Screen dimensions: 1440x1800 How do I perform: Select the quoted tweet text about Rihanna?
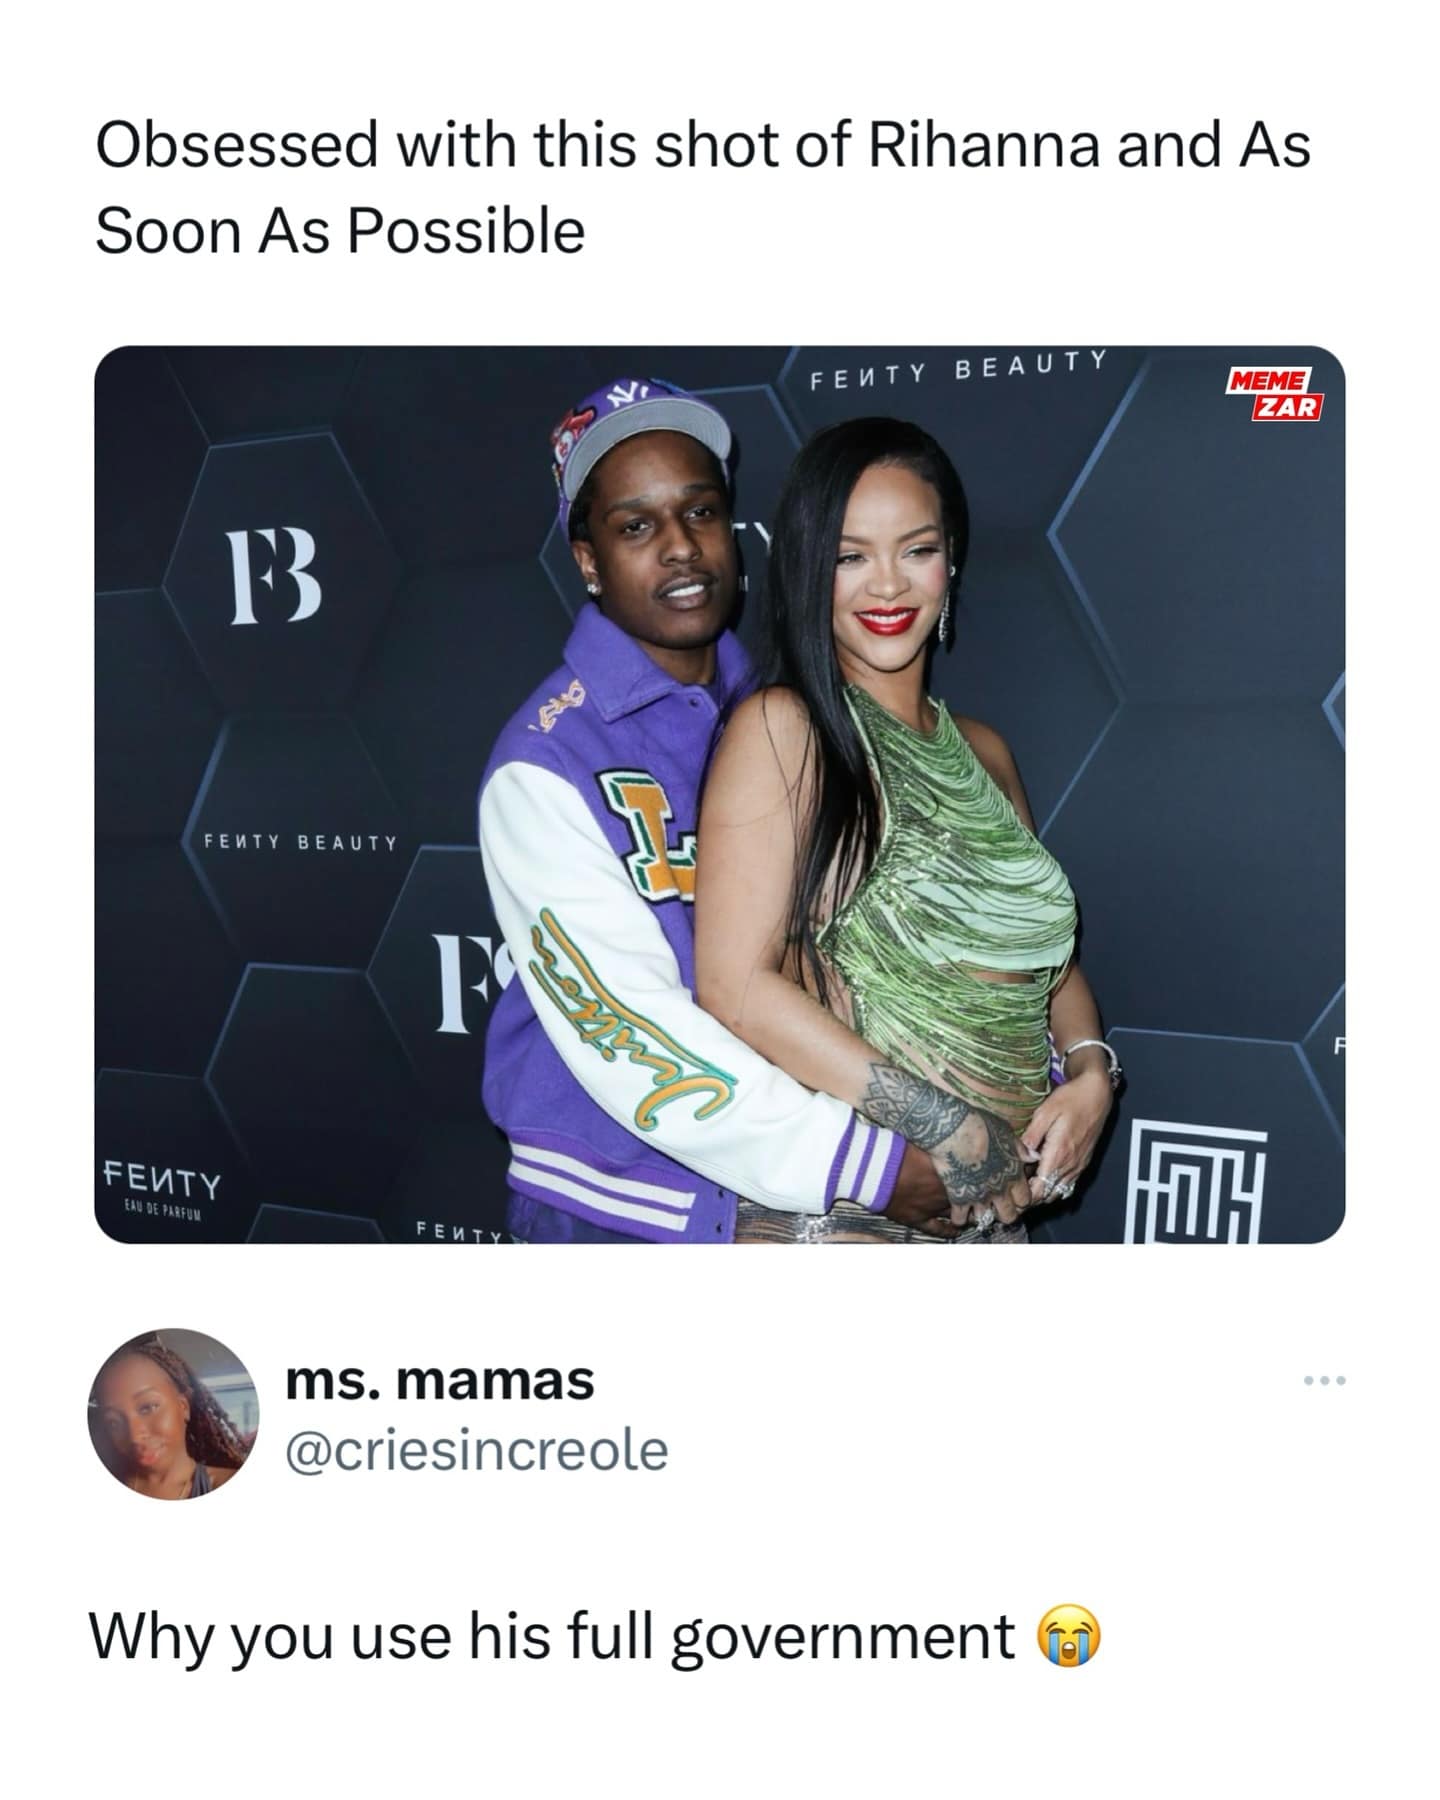click(x=702, y=188)
